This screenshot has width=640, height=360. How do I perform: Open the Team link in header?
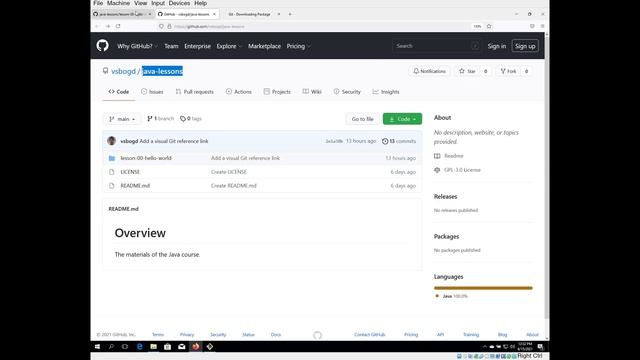point(171,46)
